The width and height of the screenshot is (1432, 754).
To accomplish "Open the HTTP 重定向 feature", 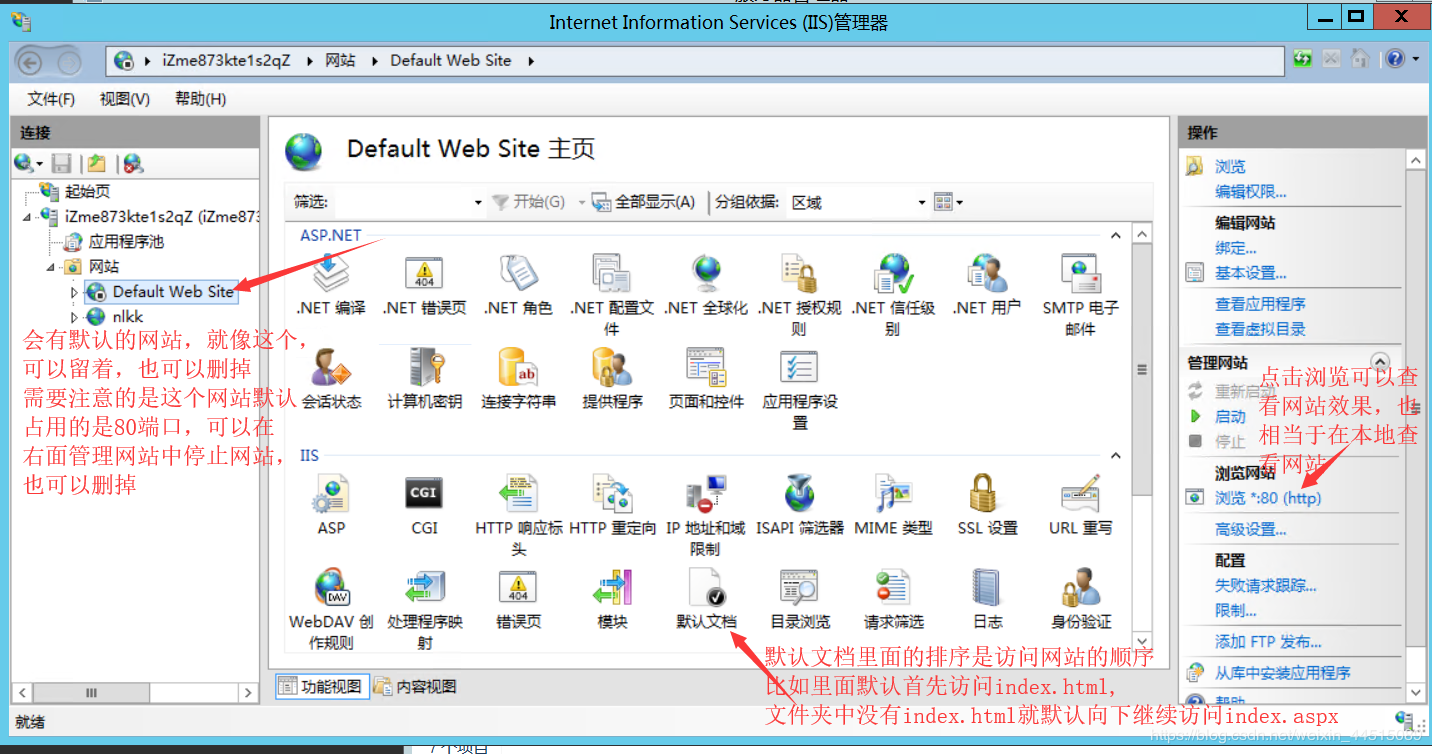I will coord(612,503).
